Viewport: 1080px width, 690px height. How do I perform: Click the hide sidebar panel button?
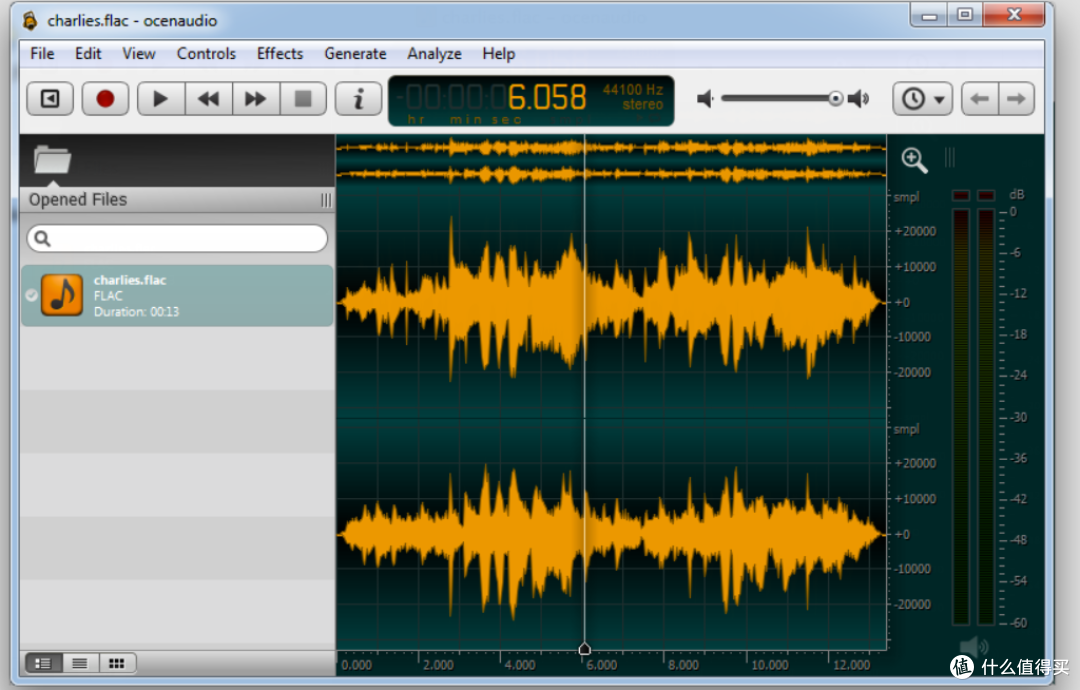pyautogui.click(x=50, y=98)
